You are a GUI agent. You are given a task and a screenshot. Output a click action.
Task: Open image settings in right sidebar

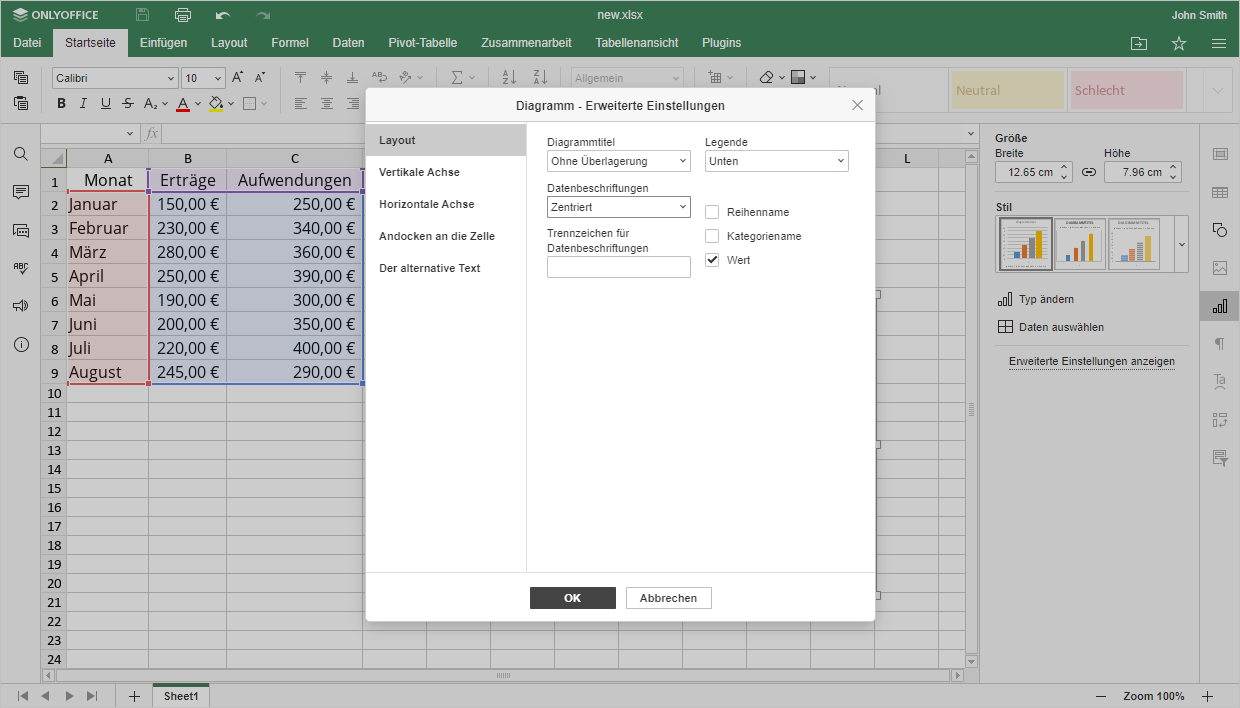(1219, 268)
